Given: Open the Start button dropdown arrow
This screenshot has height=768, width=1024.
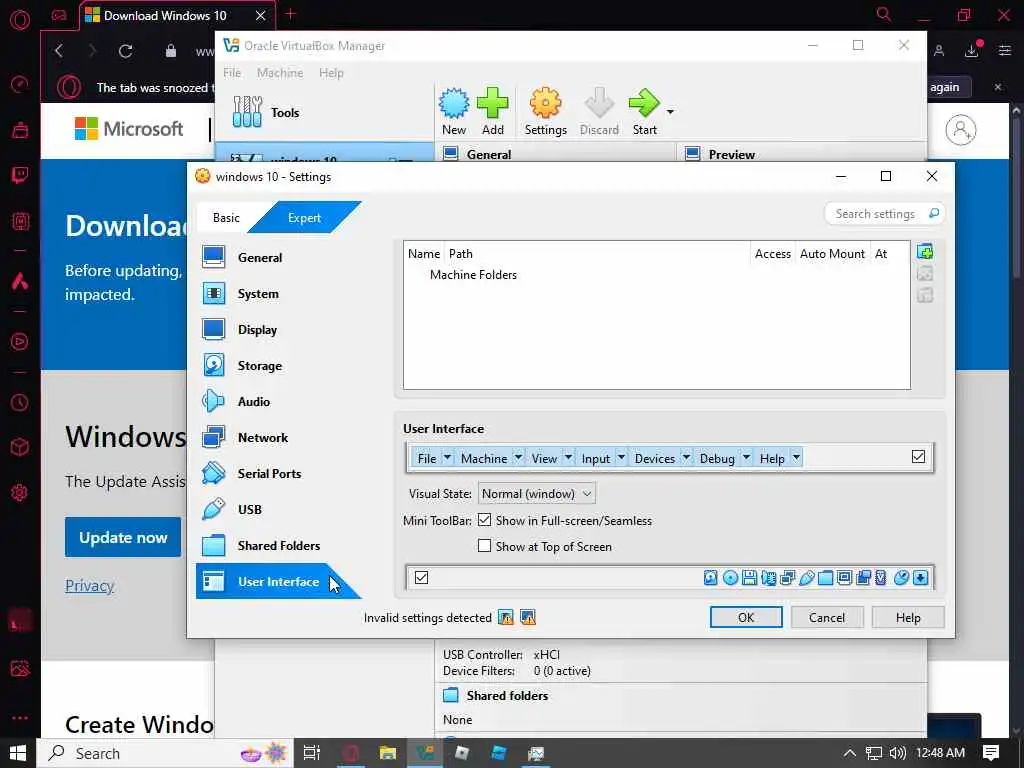Looking at the screenshot, I should (x=670, y=112).
